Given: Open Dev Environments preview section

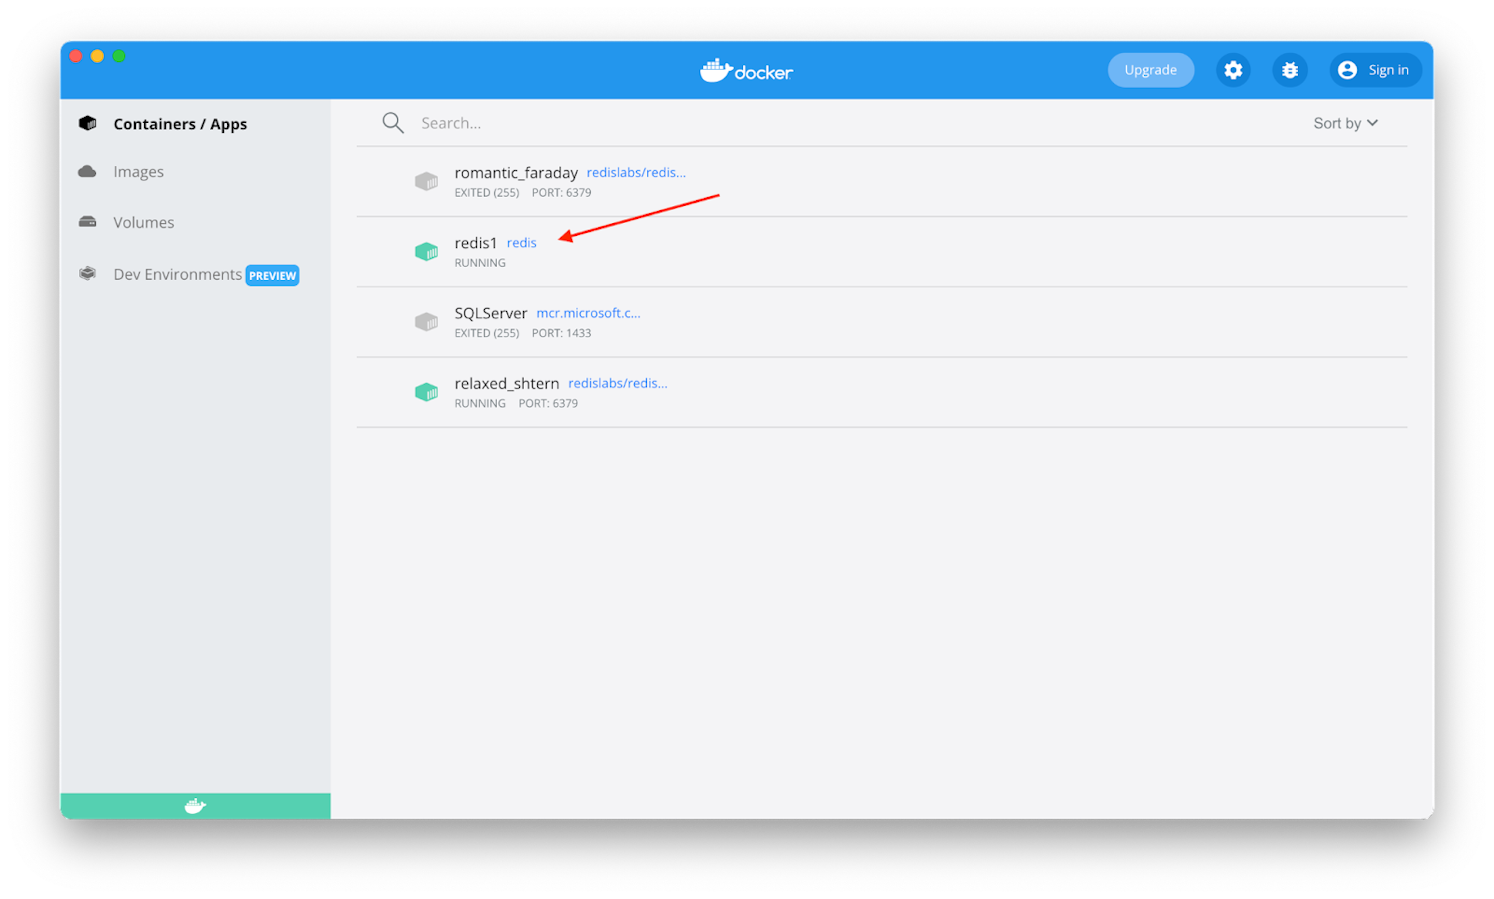Looking at the screenshot, I should click(x=177, y=274).
